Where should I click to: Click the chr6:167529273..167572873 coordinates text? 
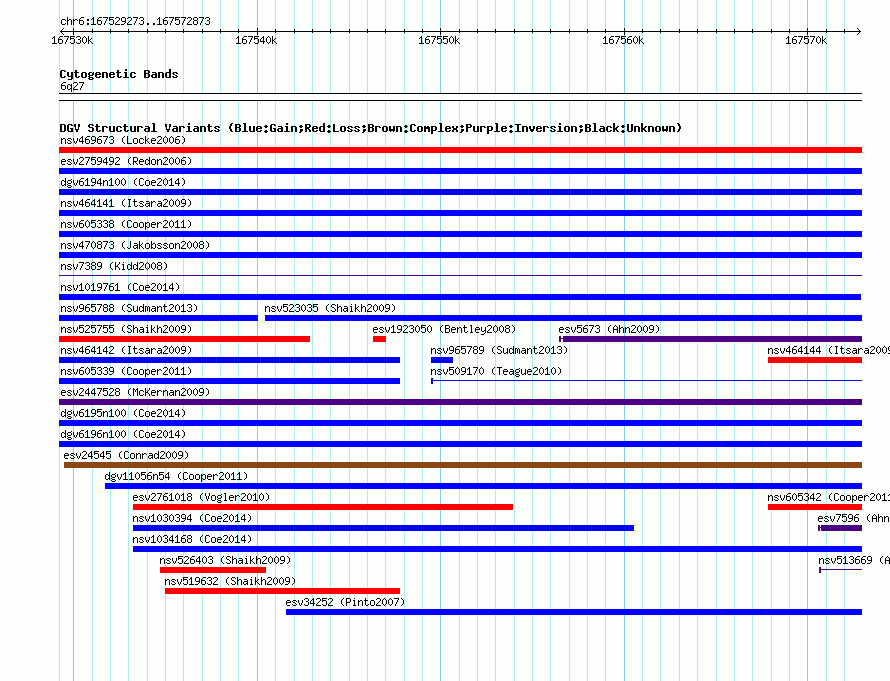click(135, 21)
